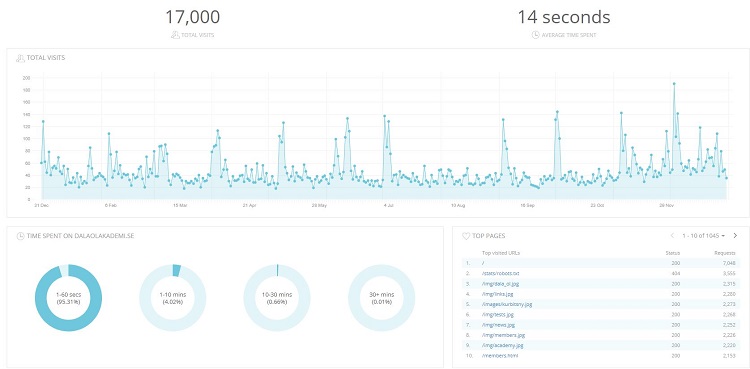Image resolution: width=750 pixels, height=369 pixels.
Task: Select the 1-60 secs donut chart
Action: 68,298
